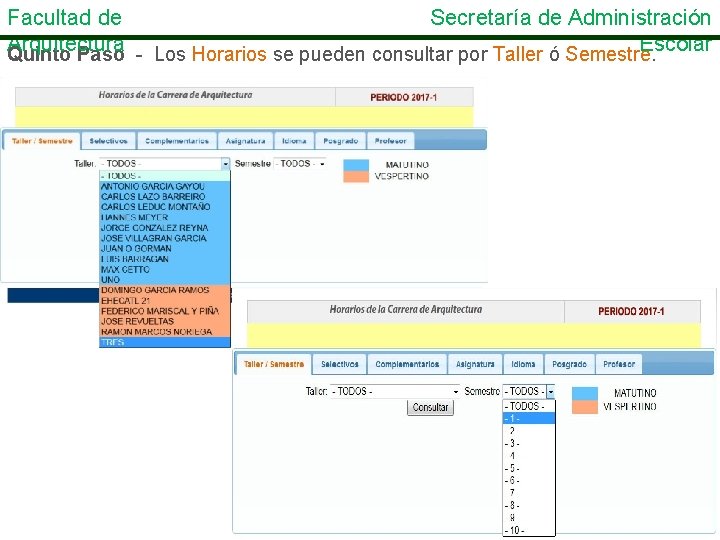Switch to Profesor tab in upper panel

point(390,141)
